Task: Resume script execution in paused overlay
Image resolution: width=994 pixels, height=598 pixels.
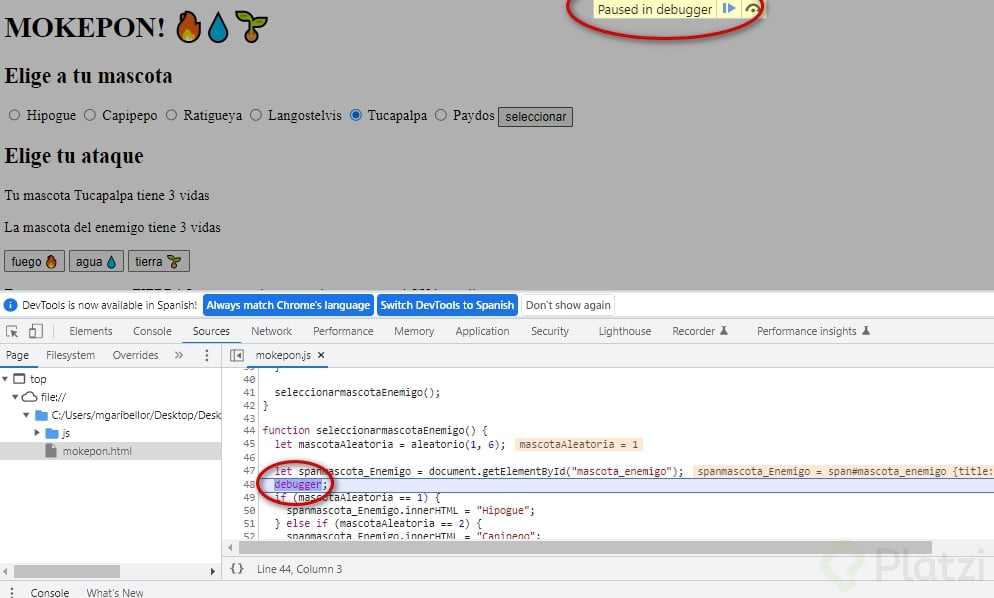Action: click(x=728, y=9)
